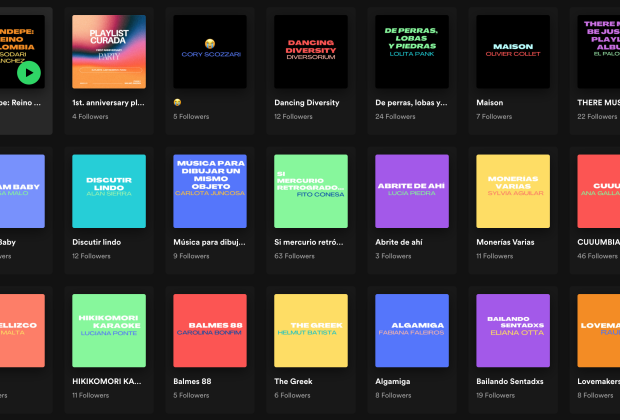Select Música para dibujar playlist cover
This screenshot has height=420, width=620.
(x=210, y=191)
